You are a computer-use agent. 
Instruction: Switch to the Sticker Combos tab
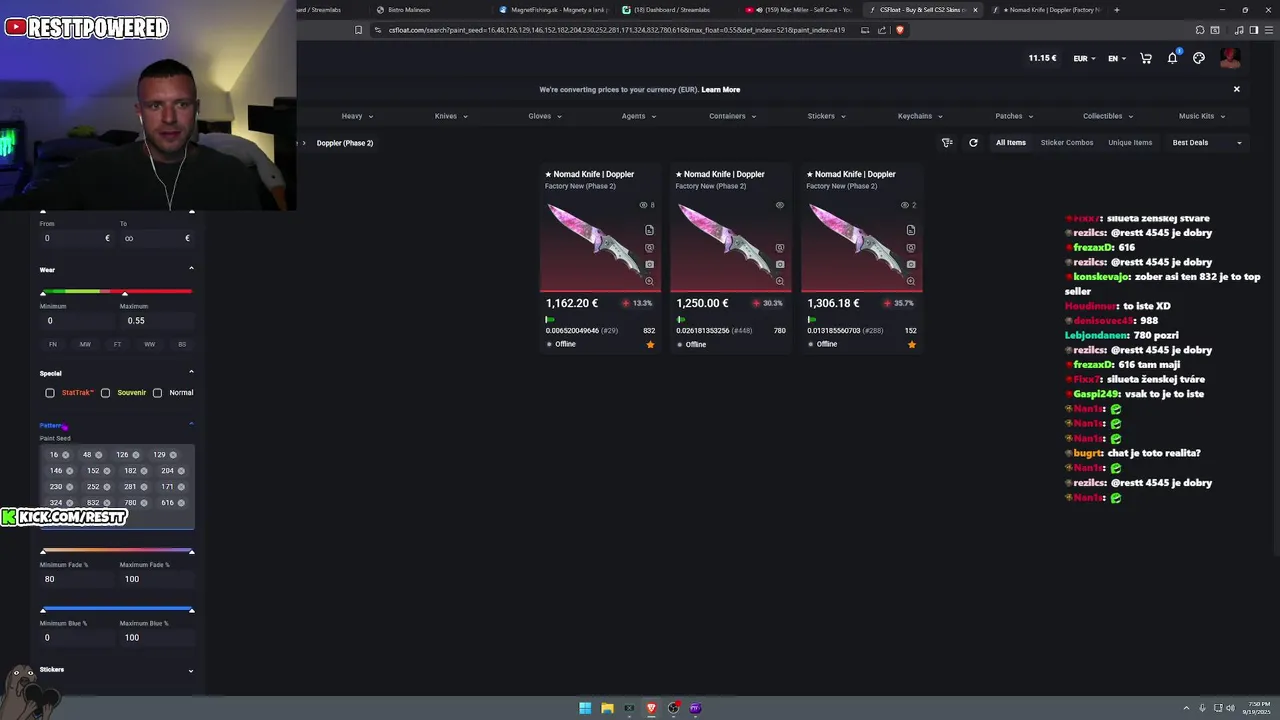1067,143
